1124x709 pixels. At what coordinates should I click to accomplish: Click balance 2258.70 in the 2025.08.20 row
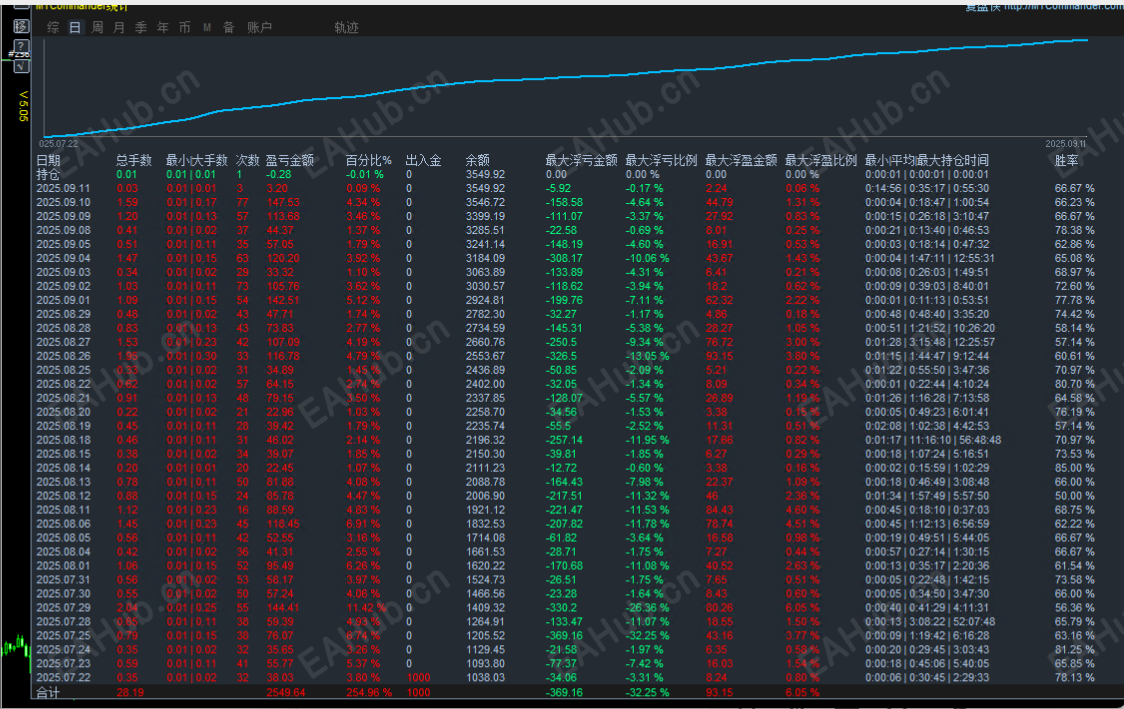click(x=485, y=412)
